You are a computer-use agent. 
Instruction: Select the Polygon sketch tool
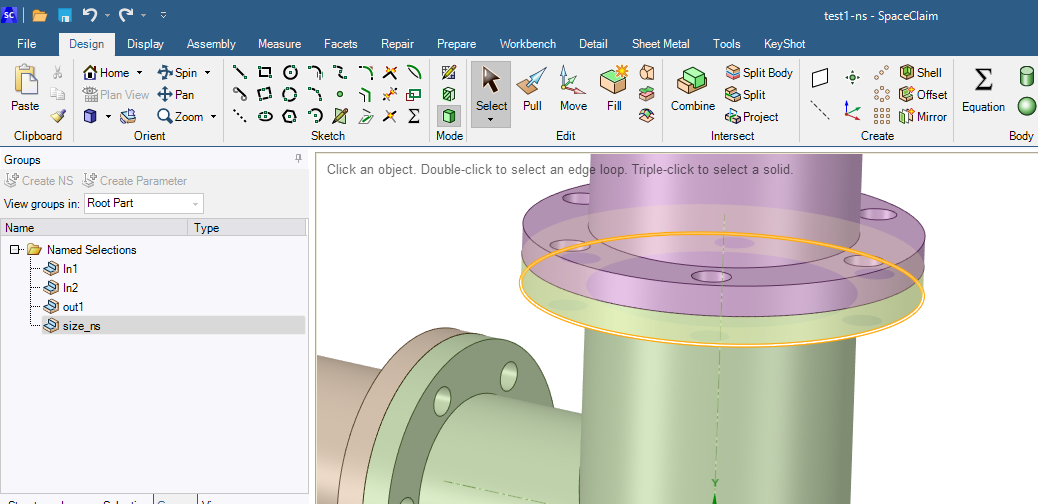coord(290,117)
